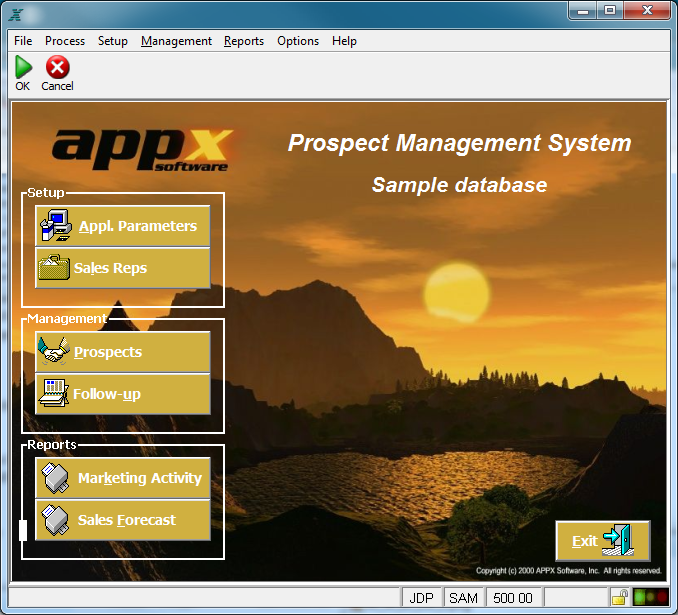
Task: Open the Follow-up screen
Action: point(123,394)
